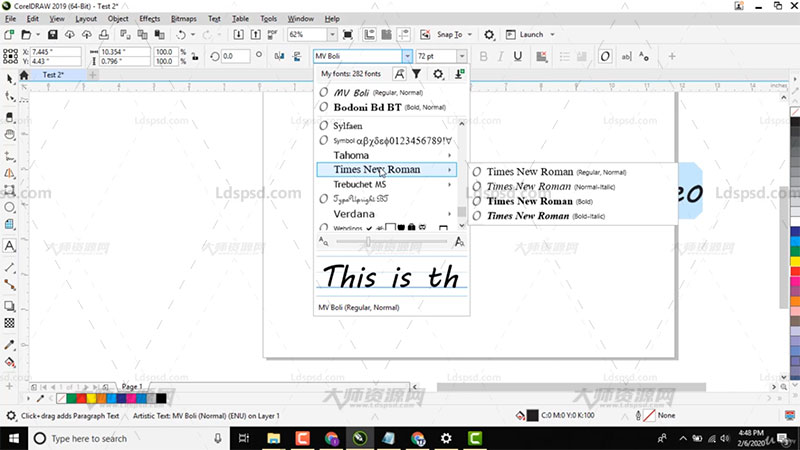800x450 pixels.
Task: Click the font filter funnel icon
Action: tap(417, 74)
